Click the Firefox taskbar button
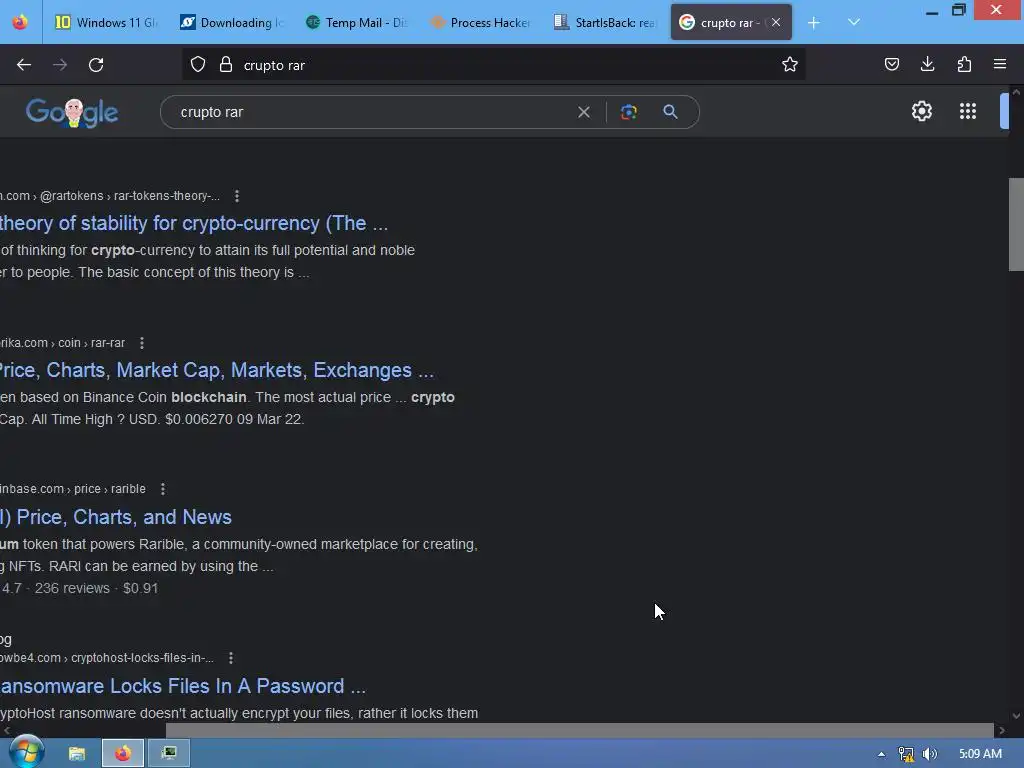The height and width of the screenshot is (768, 1024). point(123,754)
